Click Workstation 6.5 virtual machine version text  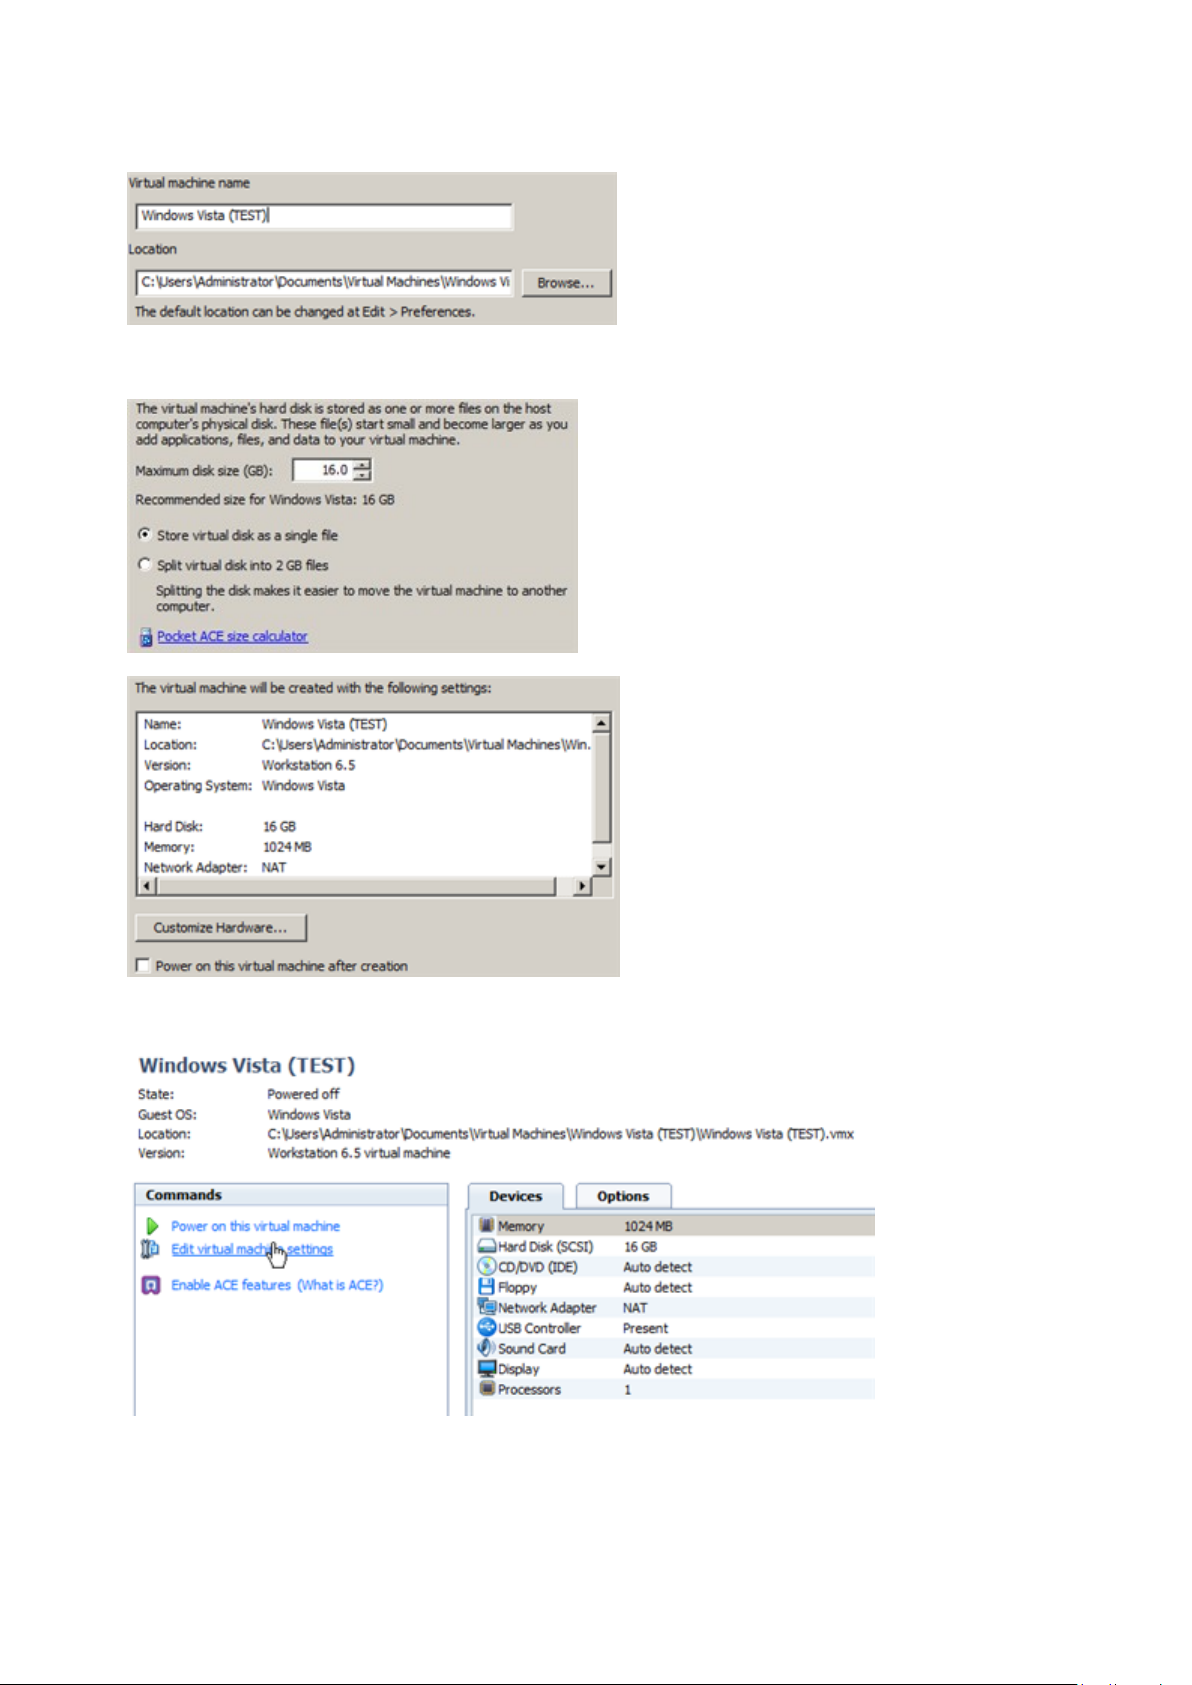point(359,1153)
